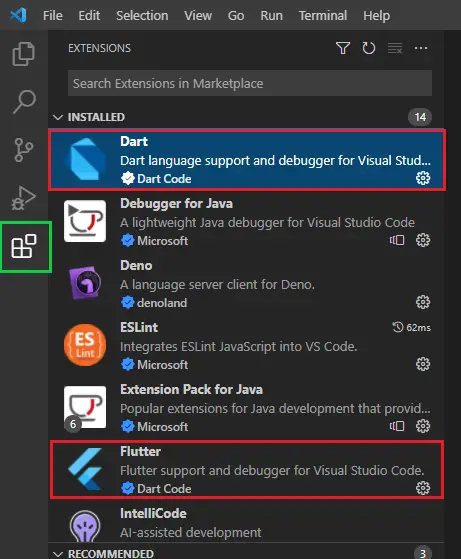This screenshot has width=461, height=559.
Task: Open the Run and Debug view
Action: click(x=24, y=198)
